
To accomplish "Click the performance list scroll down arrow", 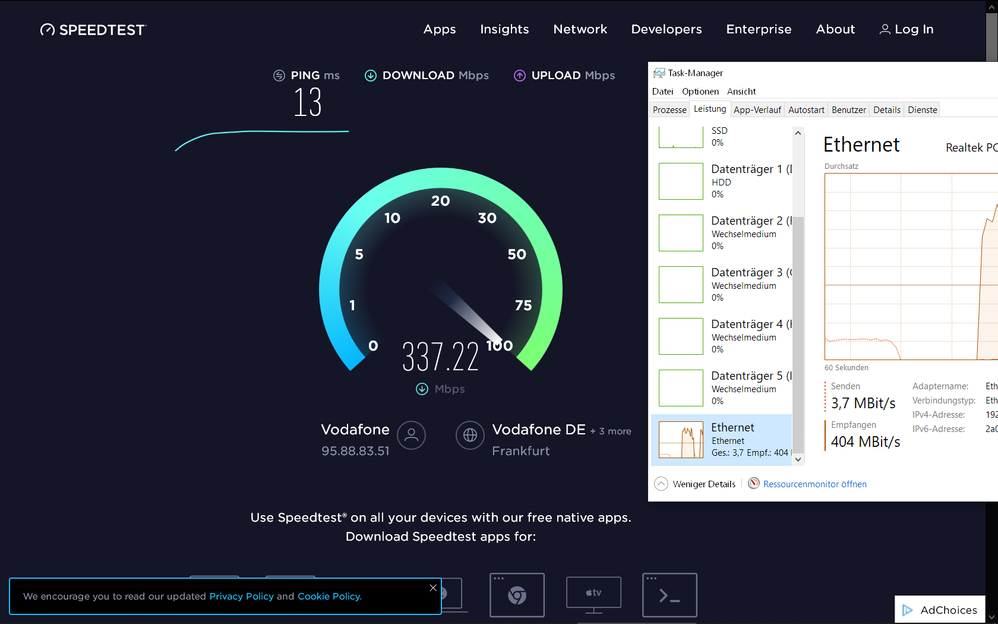I will point(798,459).
